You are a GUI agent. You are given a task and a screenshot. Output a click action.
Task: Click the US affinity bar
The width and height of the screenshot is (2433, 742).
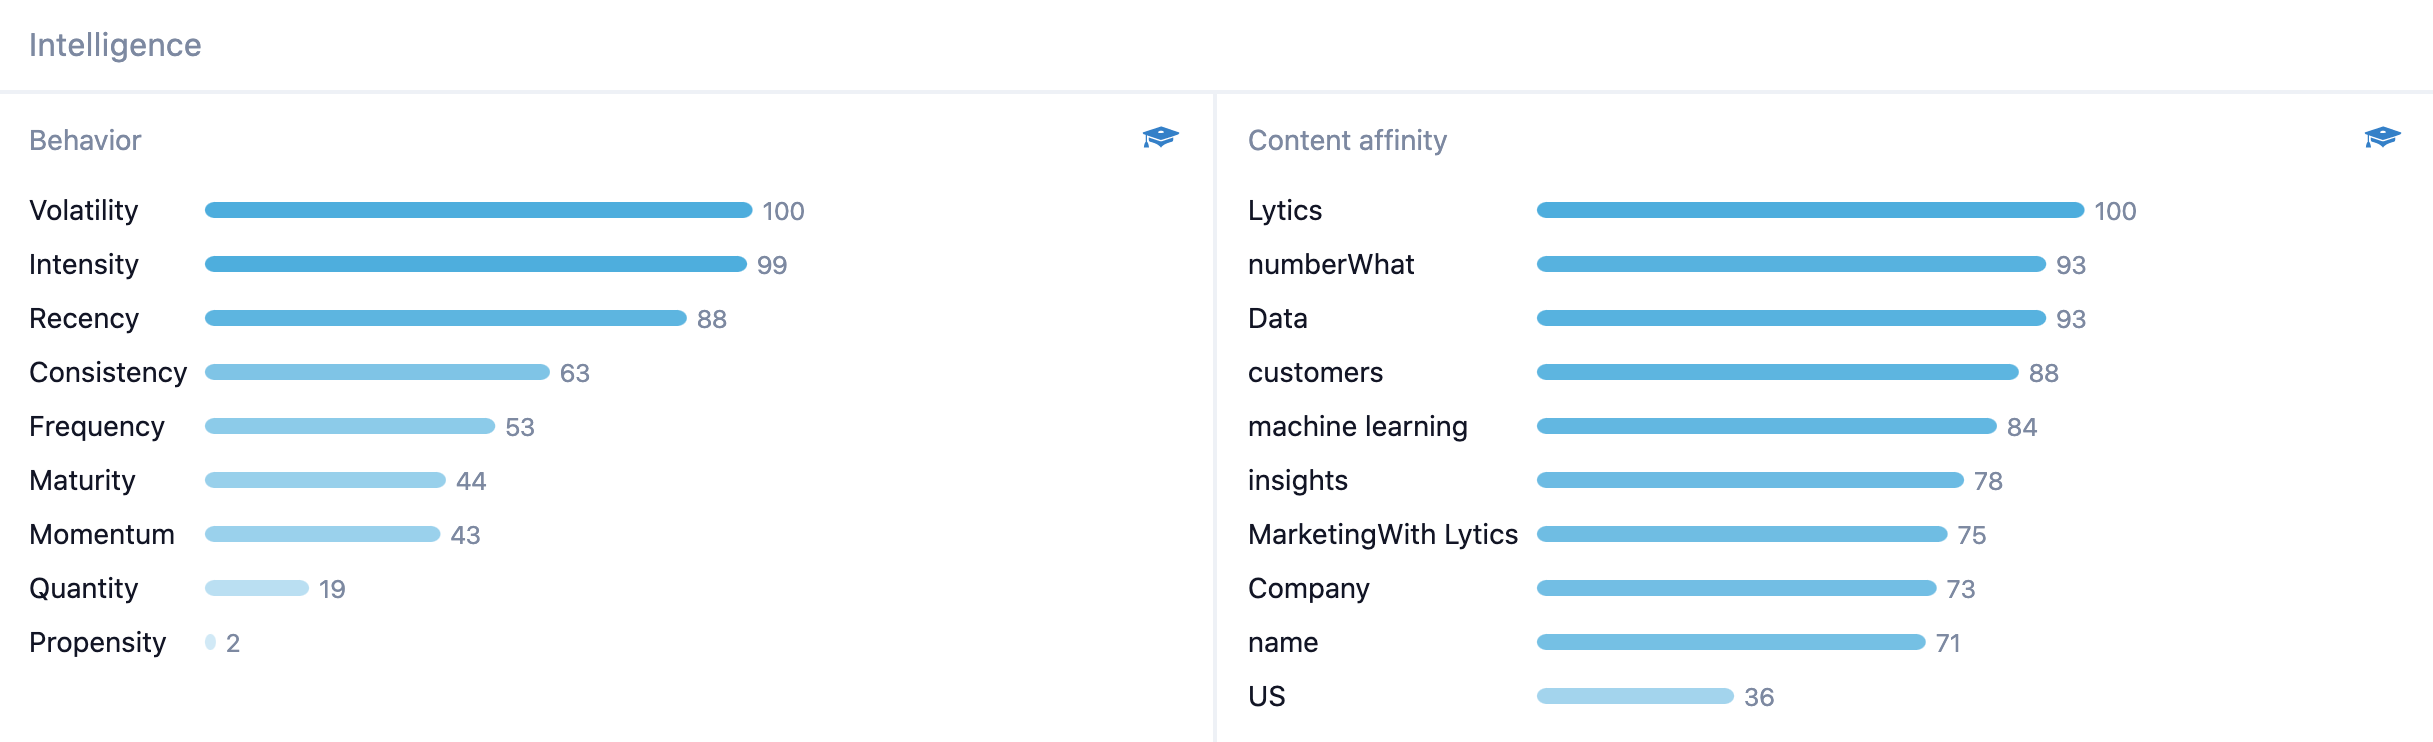pyautogui.click(x=1635, y=696)
